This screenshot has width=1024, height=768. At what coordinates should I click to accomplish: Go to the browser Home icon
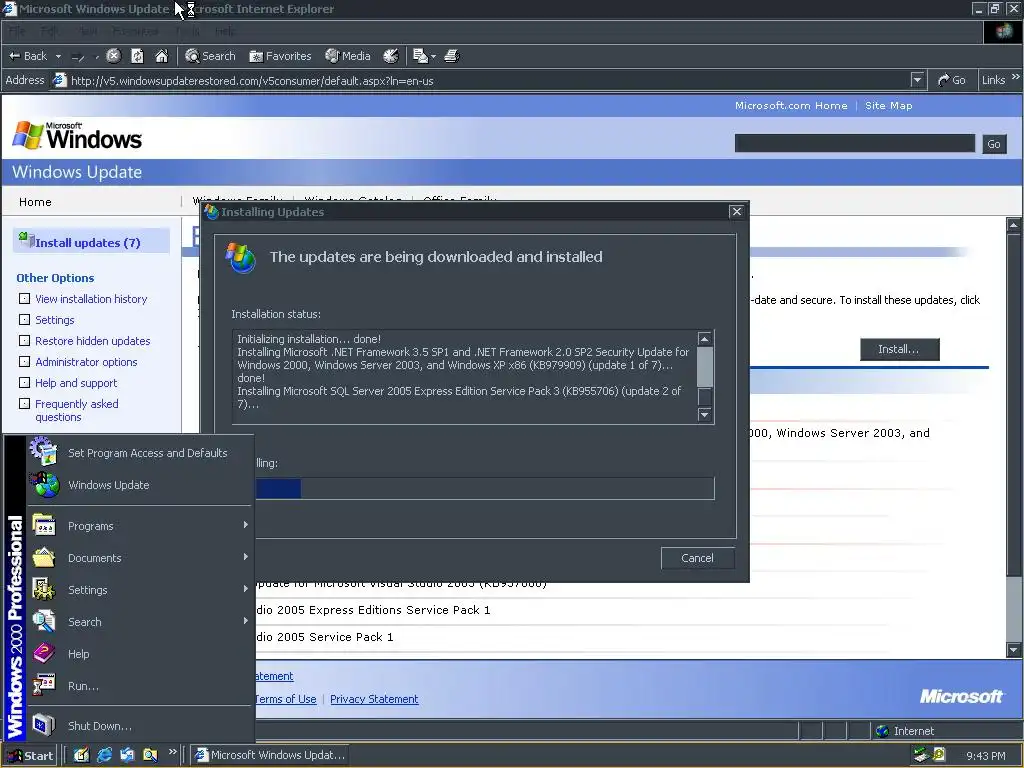pyautogui.click(x=161, y=56)
